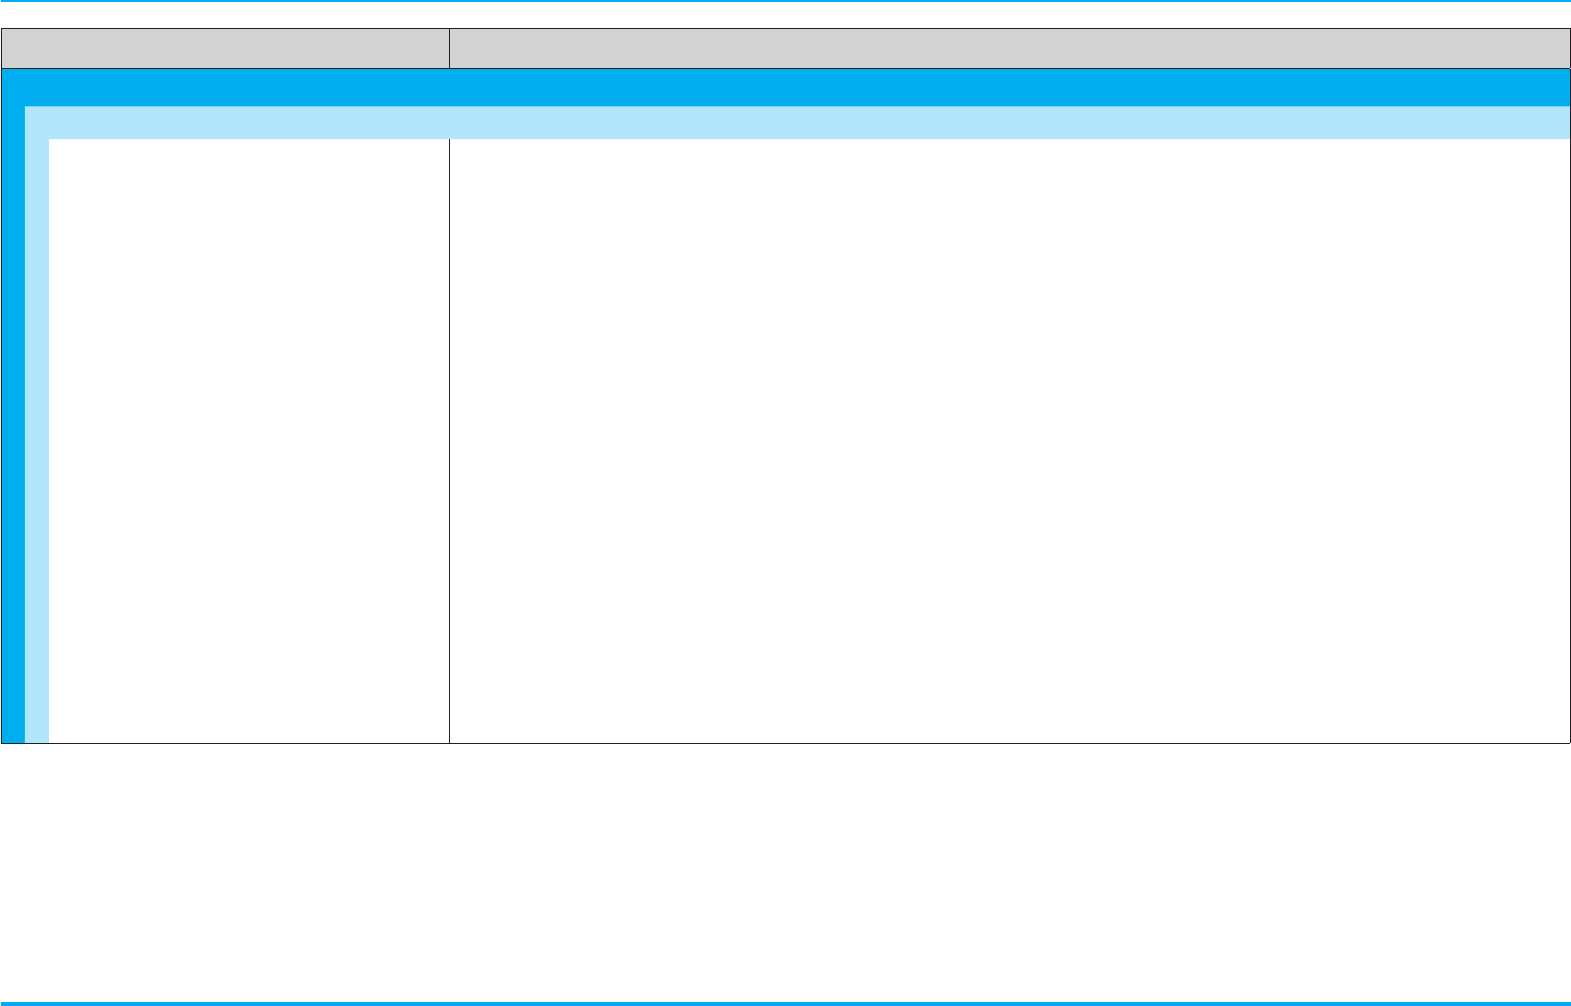Click the wide right gray header cell
Viewport: 1571px width, 1006px height.
click(1009, 48)
